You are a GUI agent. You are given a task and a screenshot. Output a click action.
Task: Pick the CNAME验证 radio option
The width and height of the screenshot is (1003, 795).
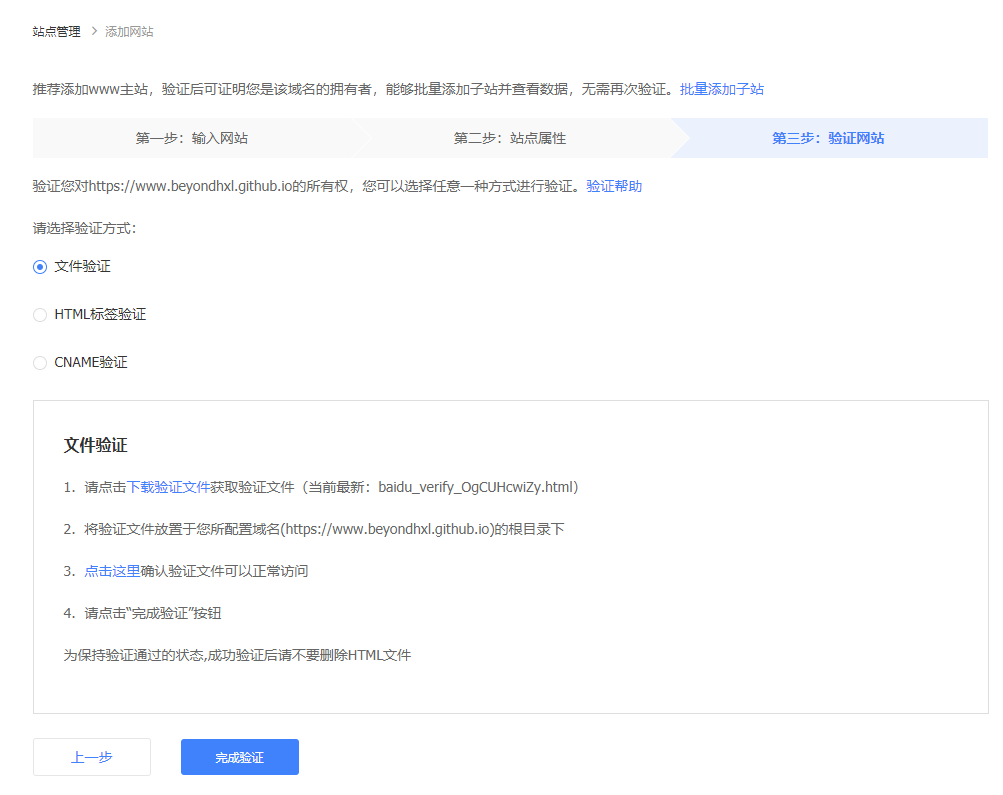(x=40, y=362)
